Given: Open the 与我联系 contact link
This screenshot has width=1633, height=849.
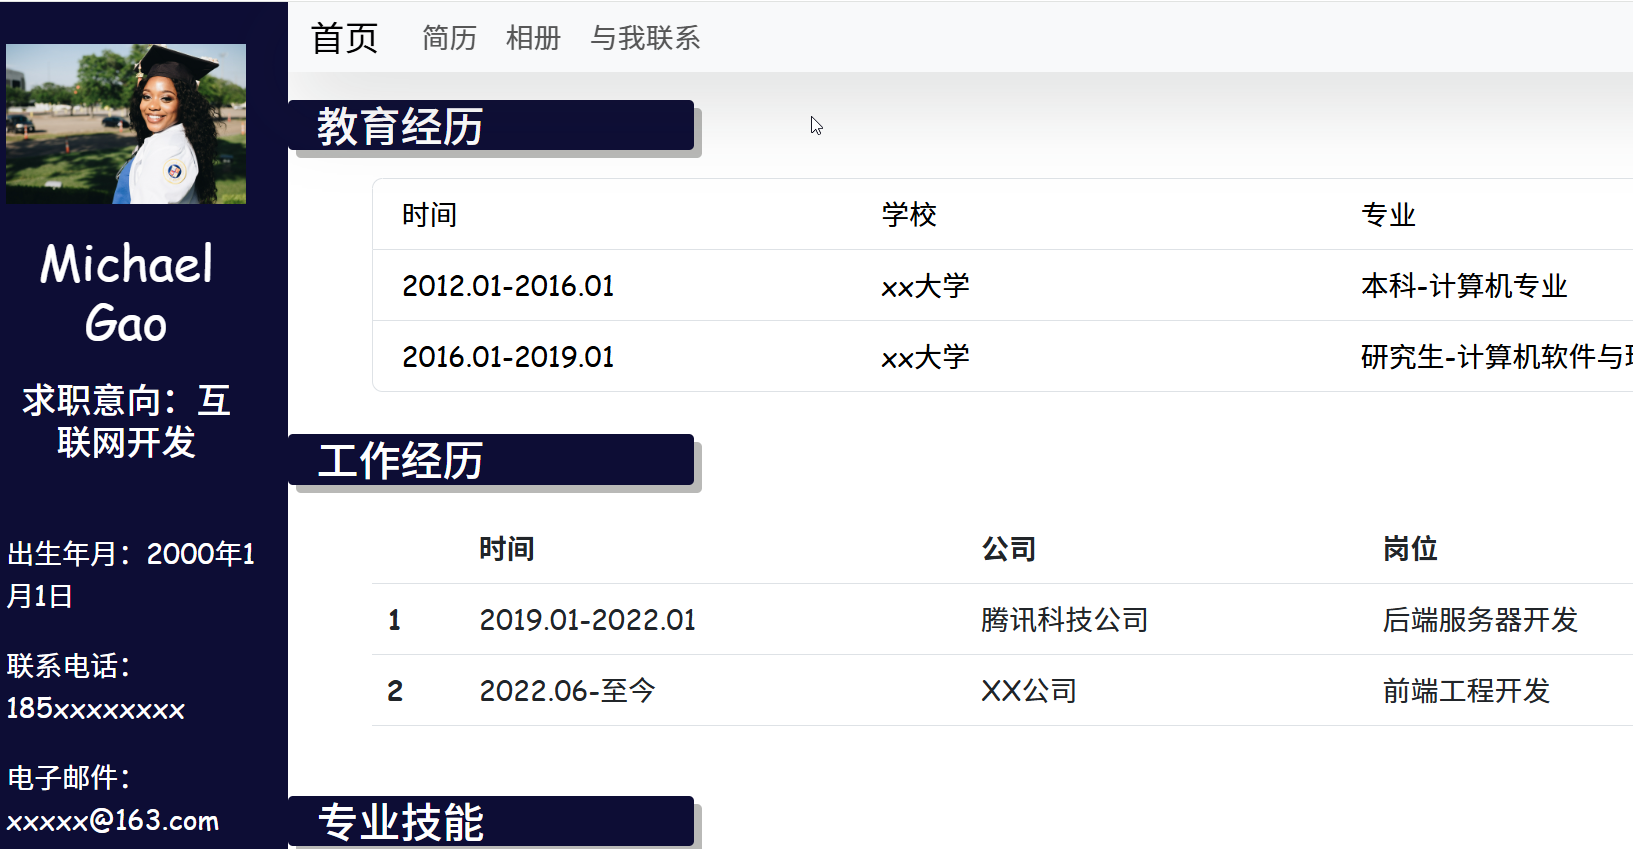Looking at the screenshot, I should pos(645,38).
